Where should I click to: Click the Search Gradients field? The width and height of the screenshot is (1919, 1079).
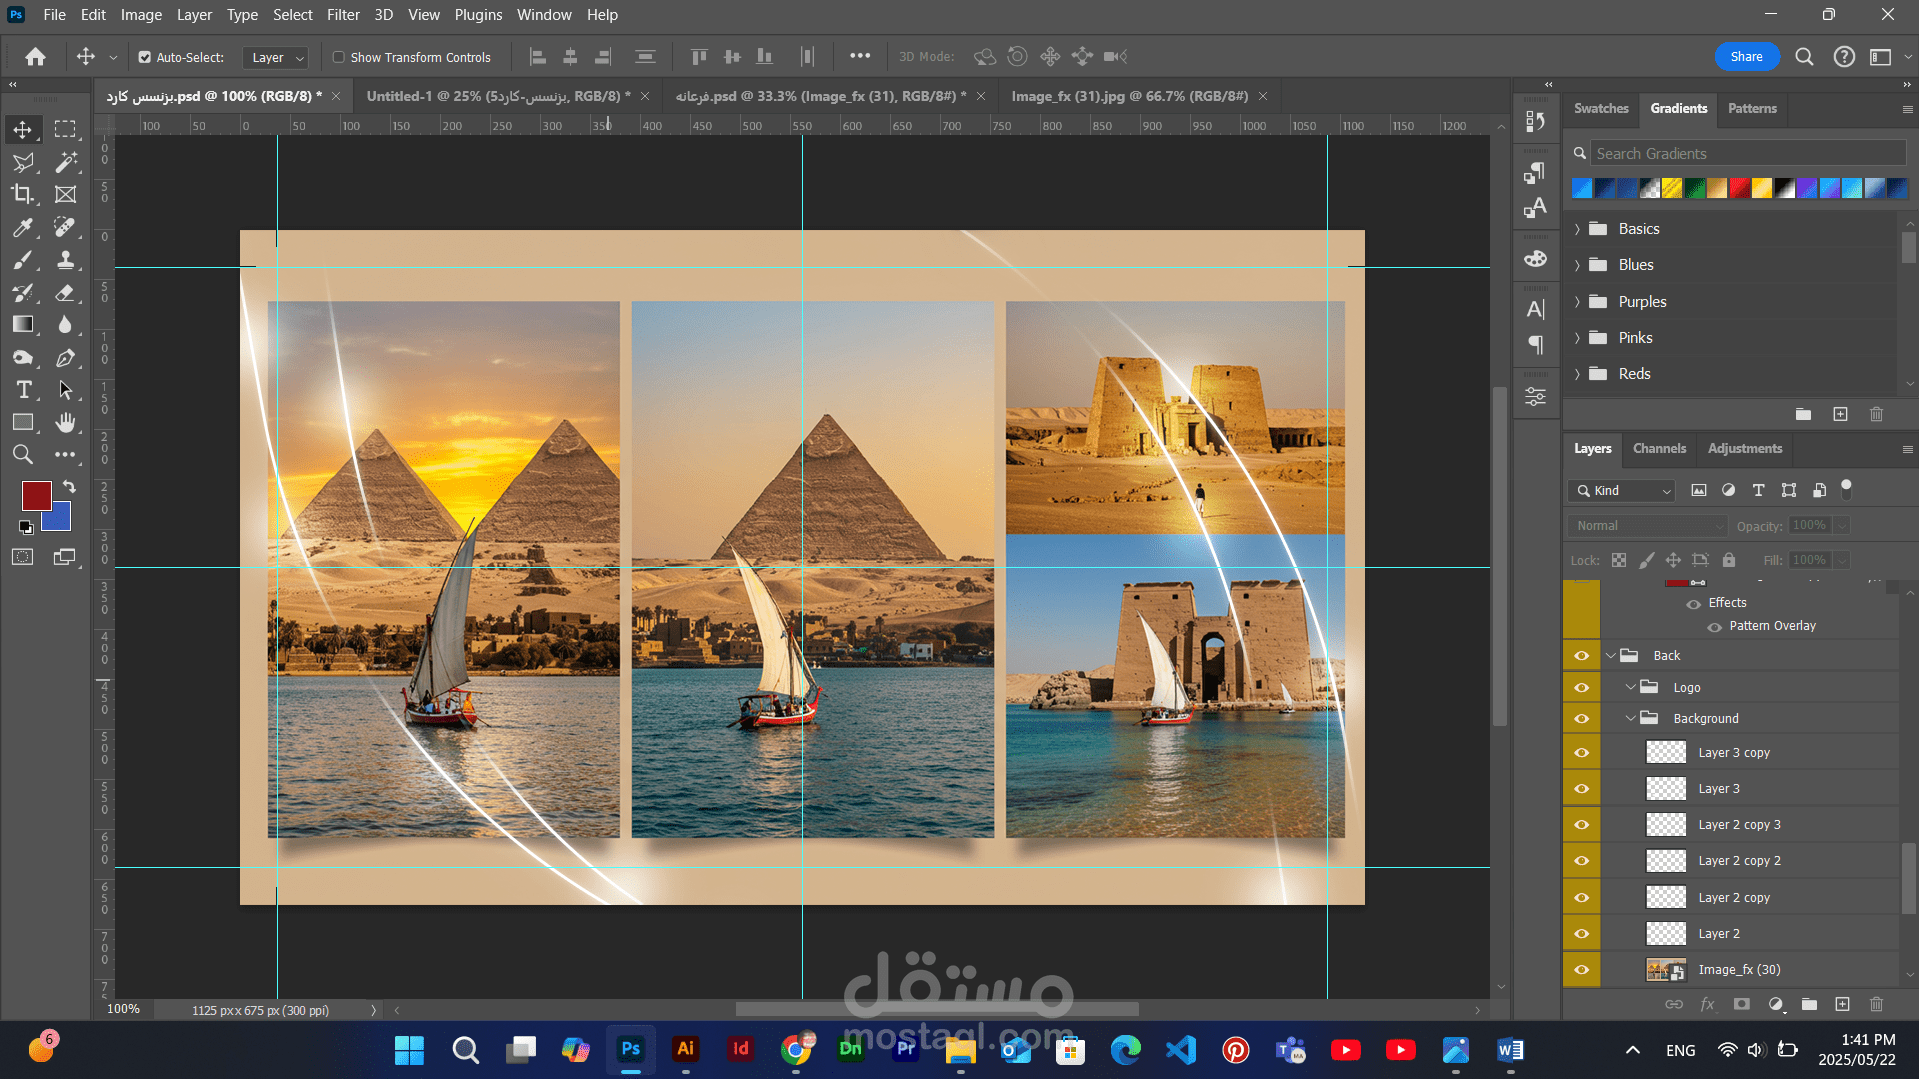click(x=1748, y=153)
